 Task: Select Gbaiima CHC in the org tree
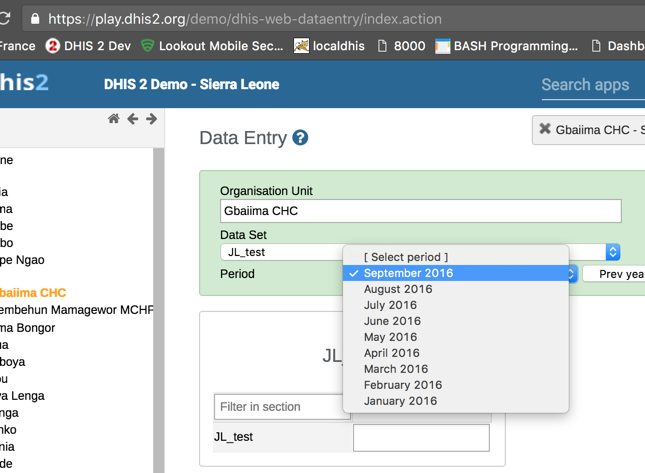point(33,293)
